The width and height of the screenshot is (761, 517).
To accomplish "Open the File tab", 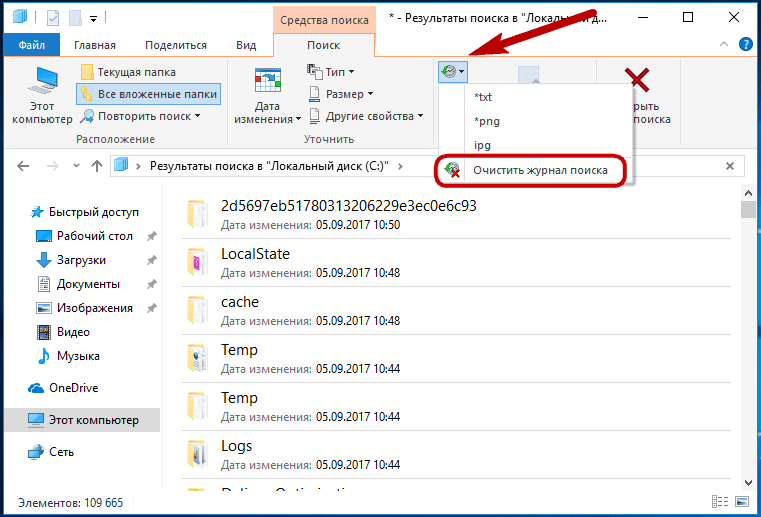I will point(32,45).
